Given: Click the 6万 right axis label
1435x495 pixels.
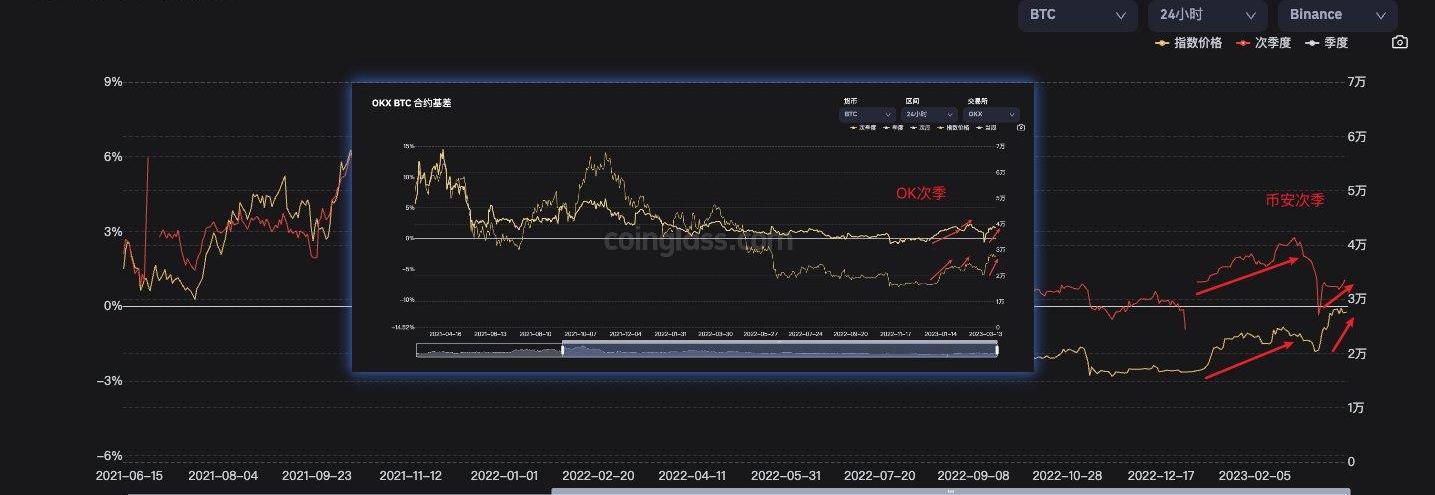Looking at the screenshot, I should 1357,136.
